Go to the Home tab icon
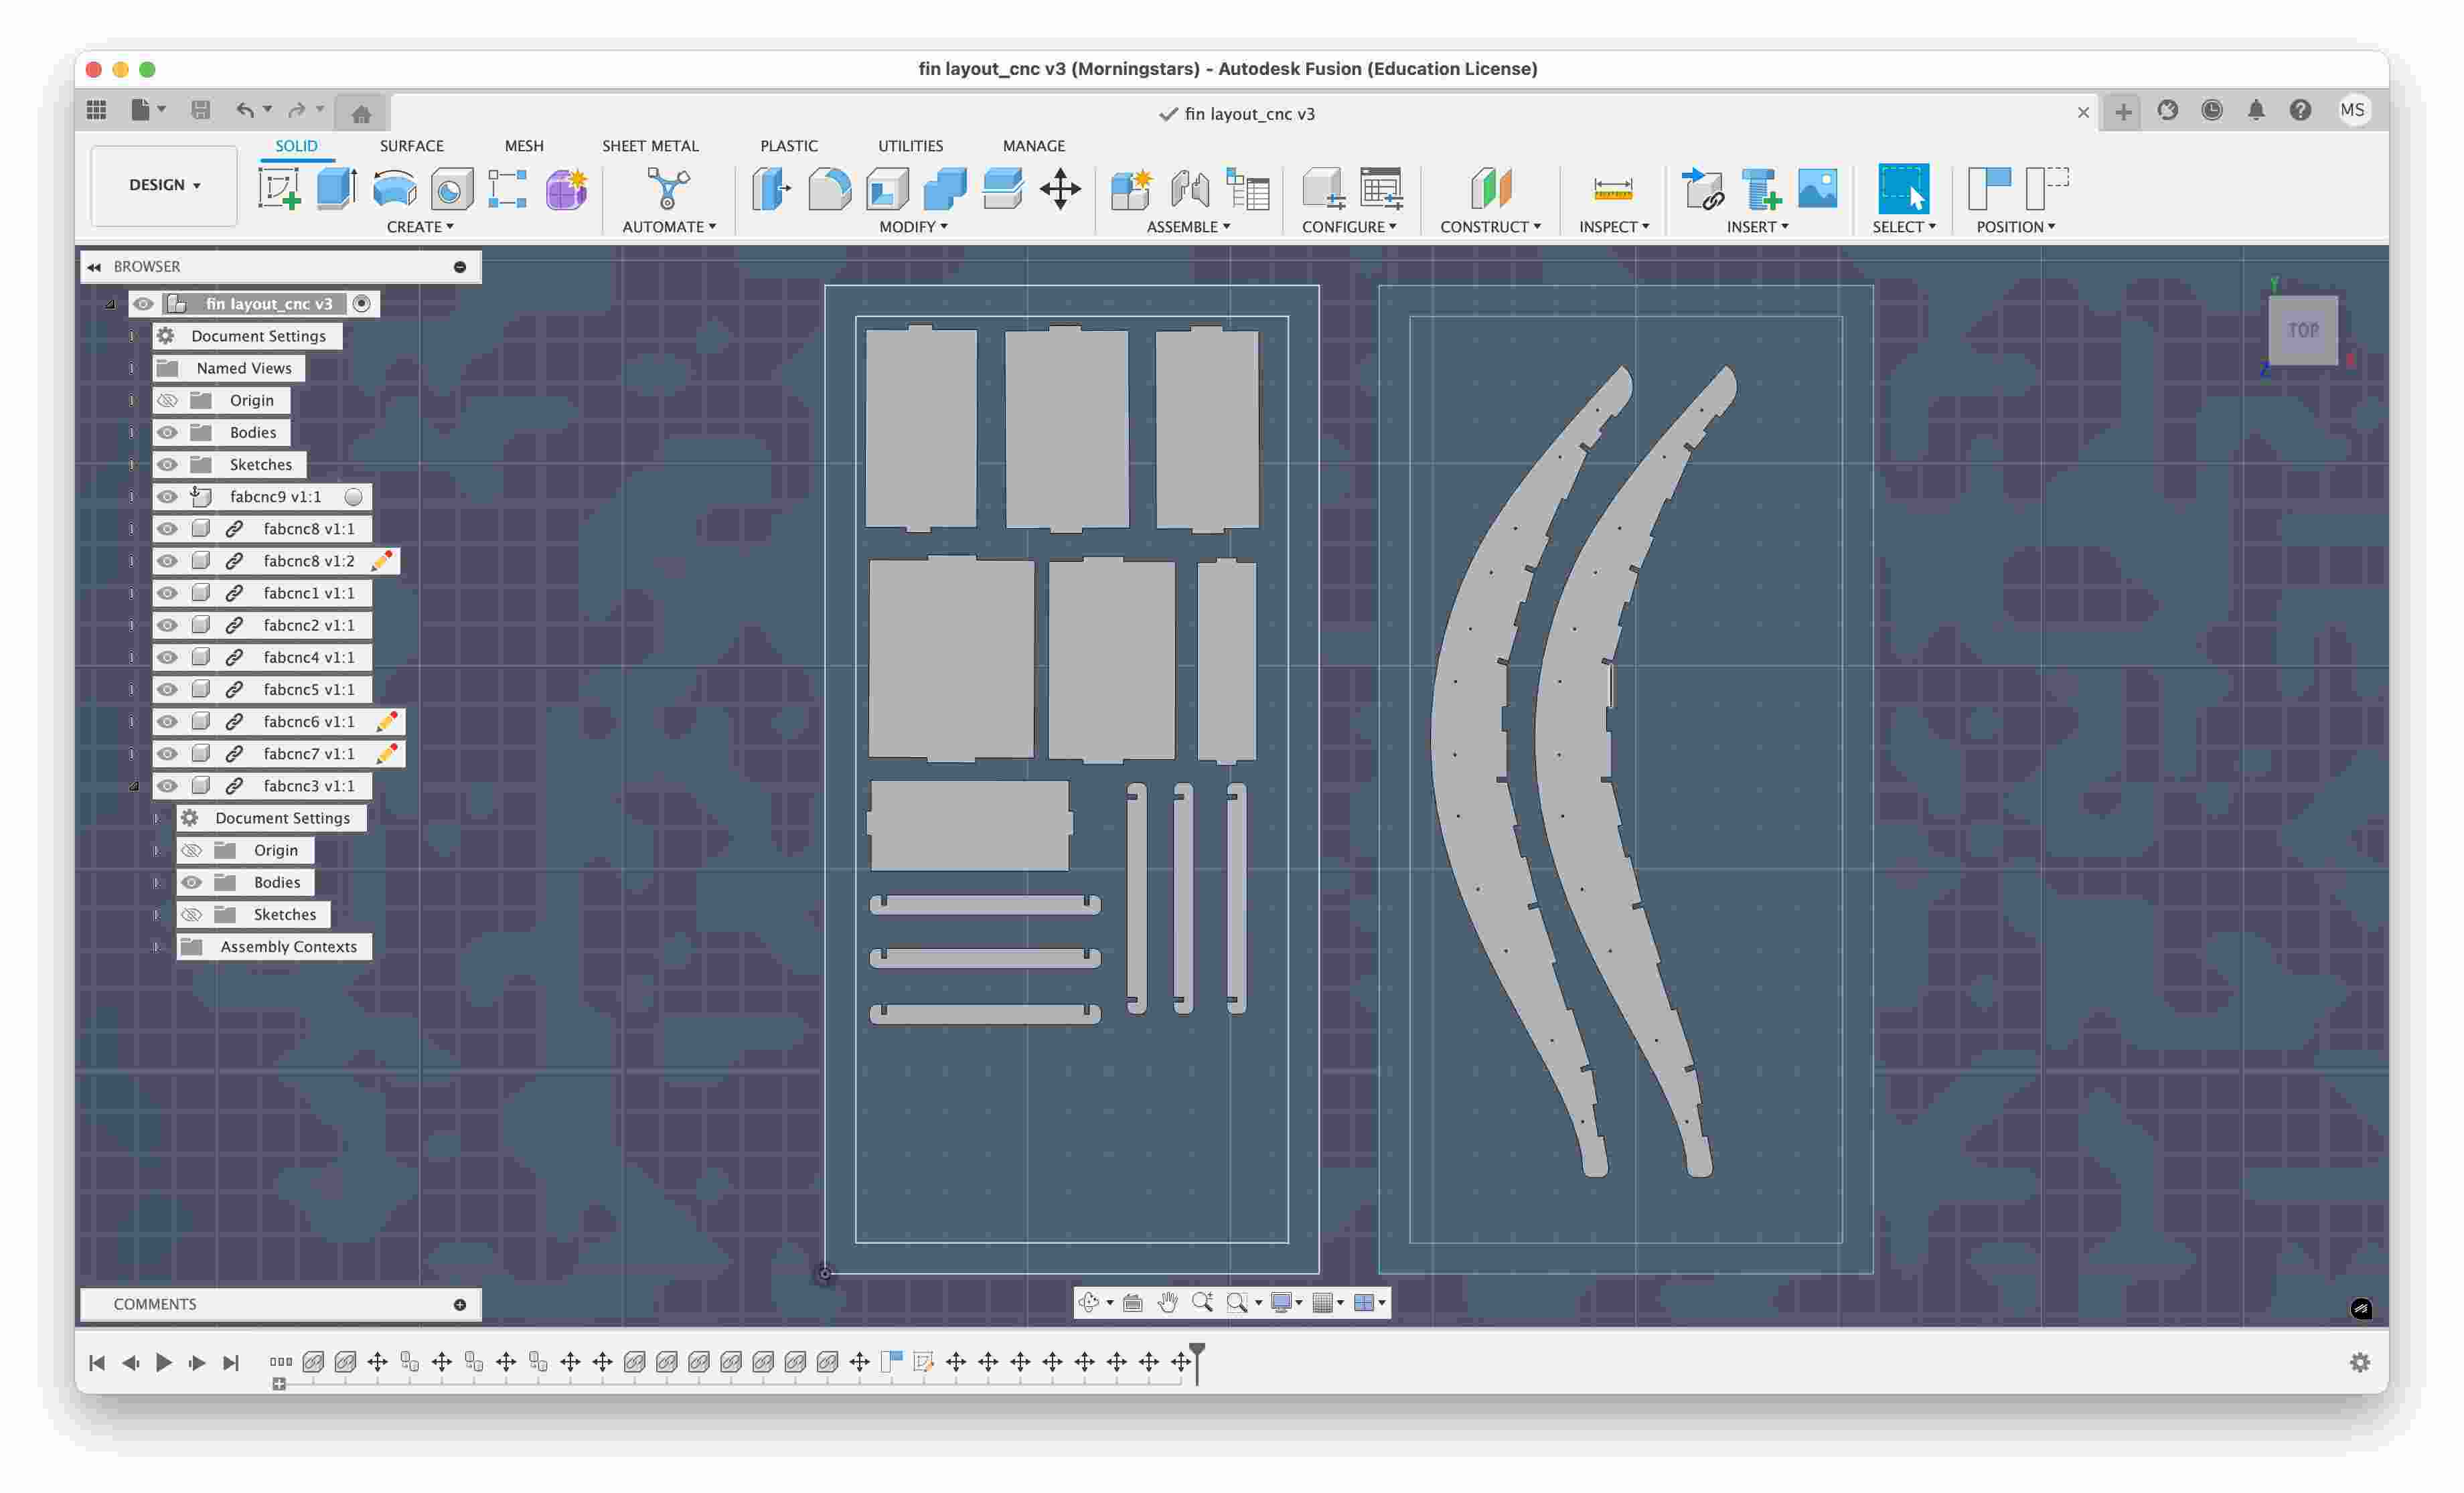The height and width of the screenshot is (1493, 2464). point(361,113)
